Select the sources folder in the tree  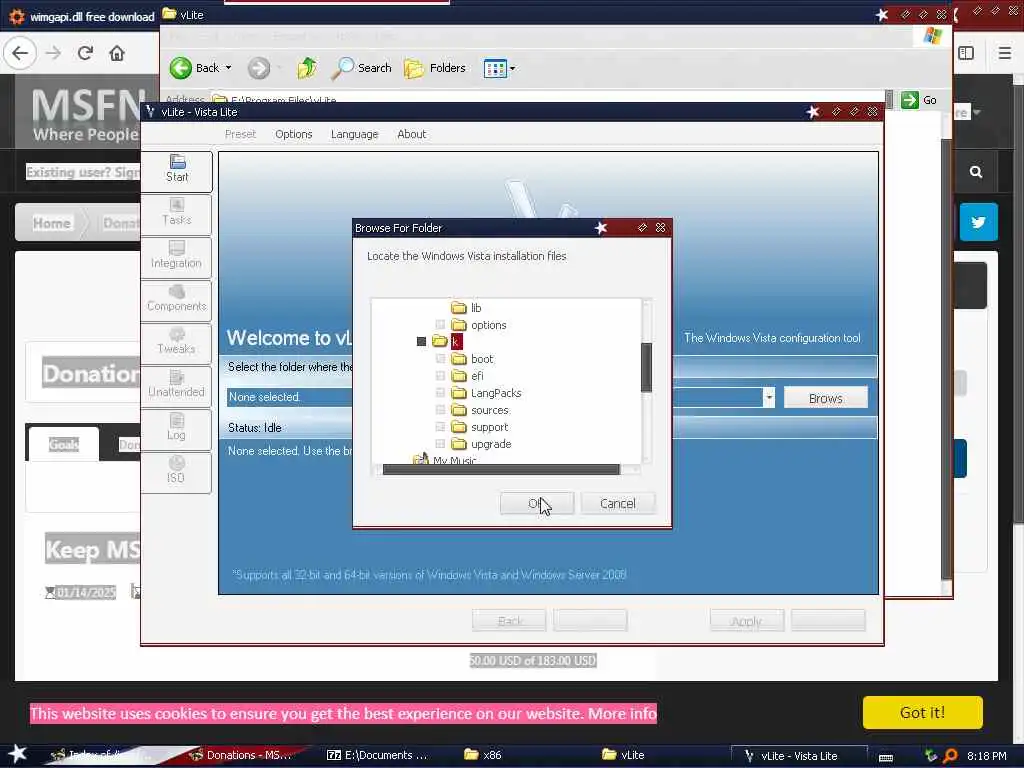coord(489,410)
